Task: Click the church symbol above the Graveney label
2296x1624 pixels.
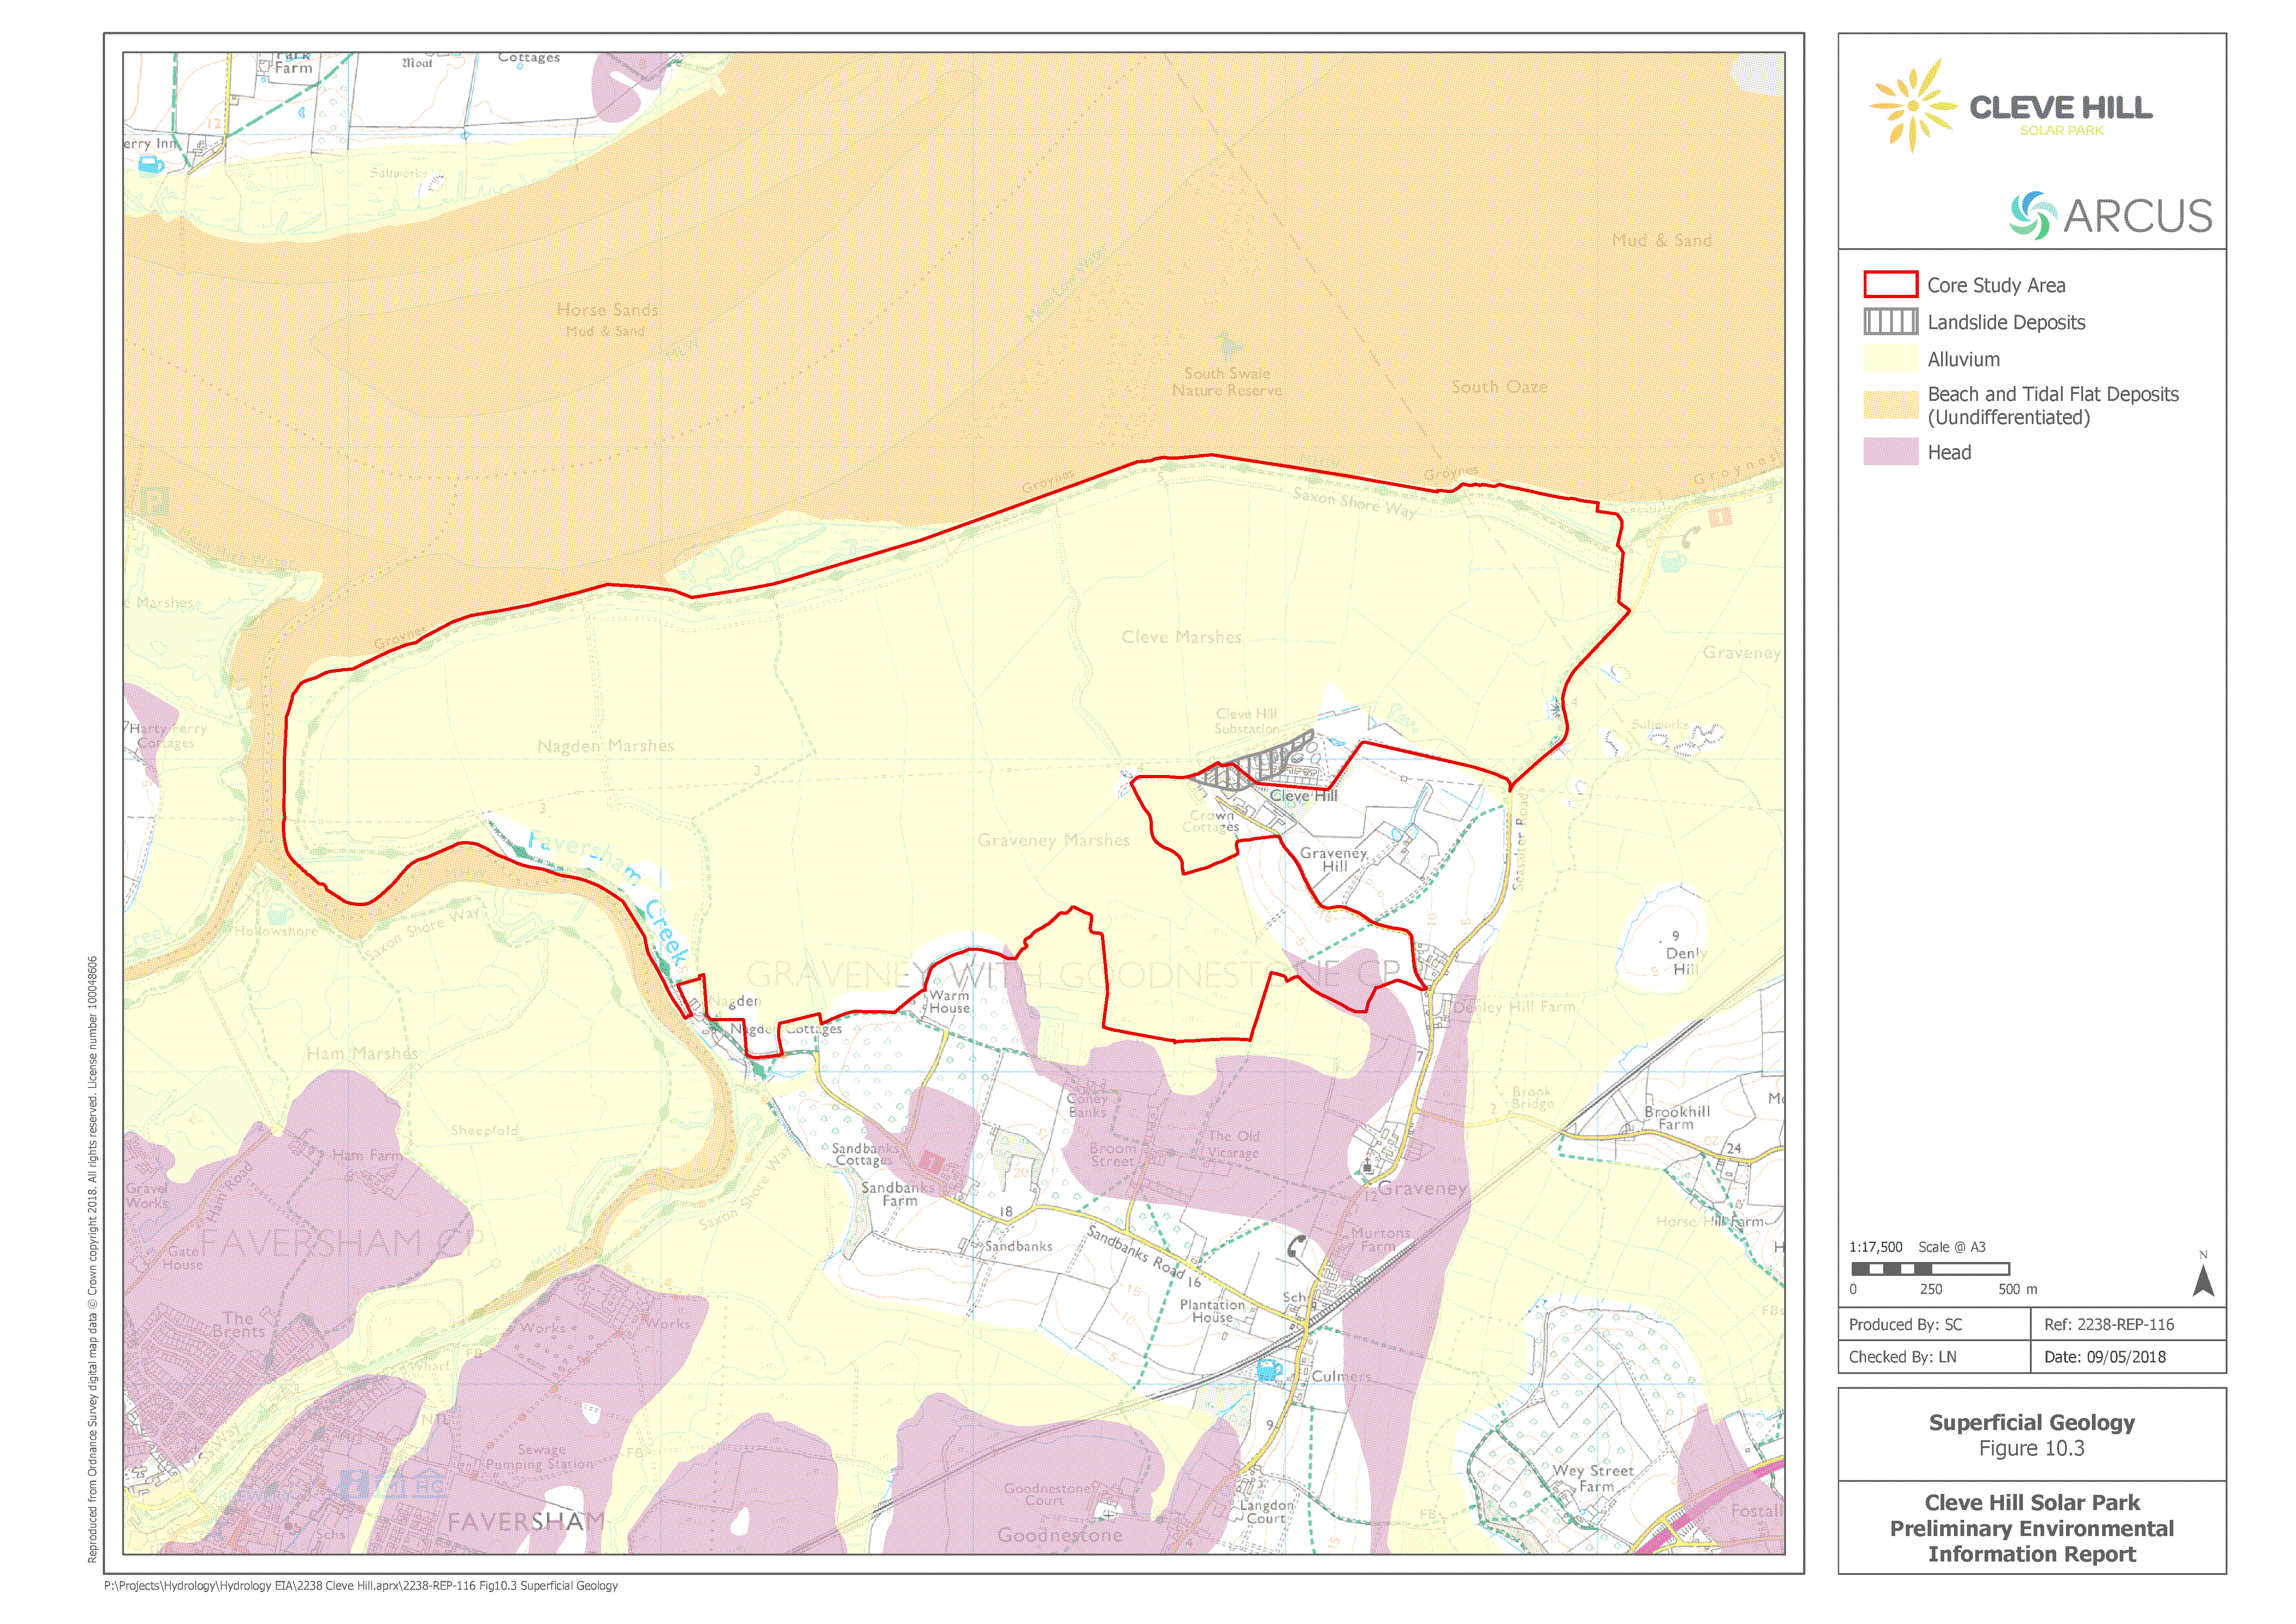Action: pos(1367,1167)
